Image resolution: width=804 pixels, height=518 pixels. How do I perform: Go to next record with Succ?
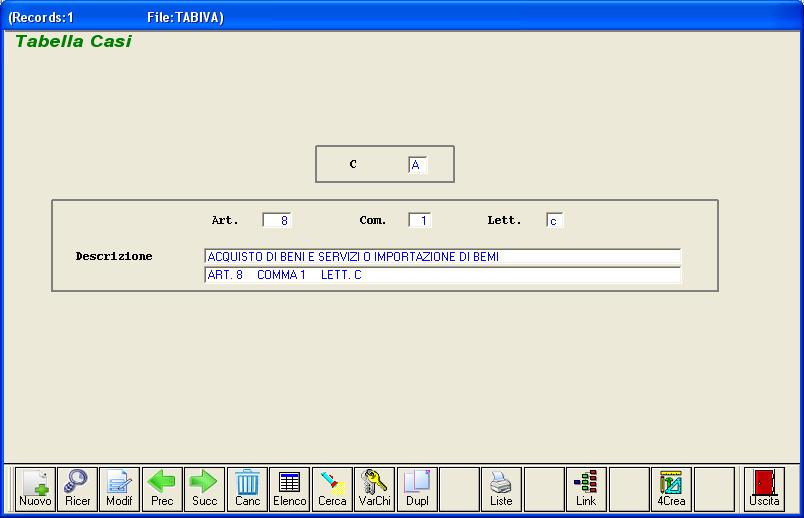tap(205, 489)
